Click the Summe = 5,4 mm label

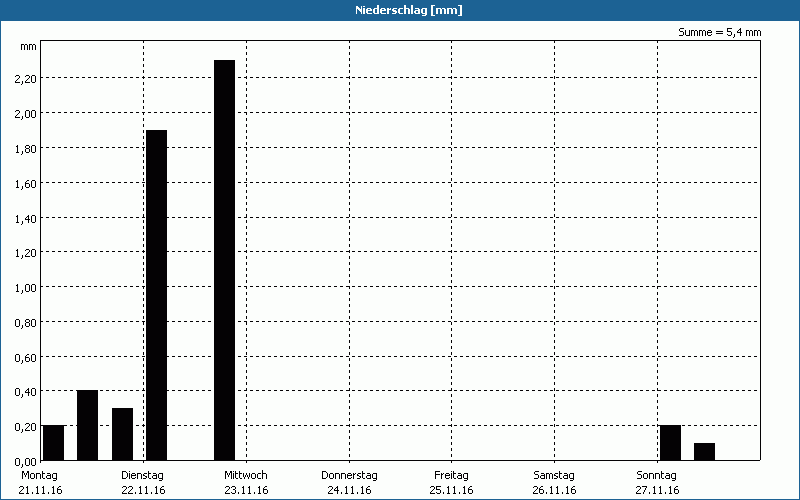[719, 32]
